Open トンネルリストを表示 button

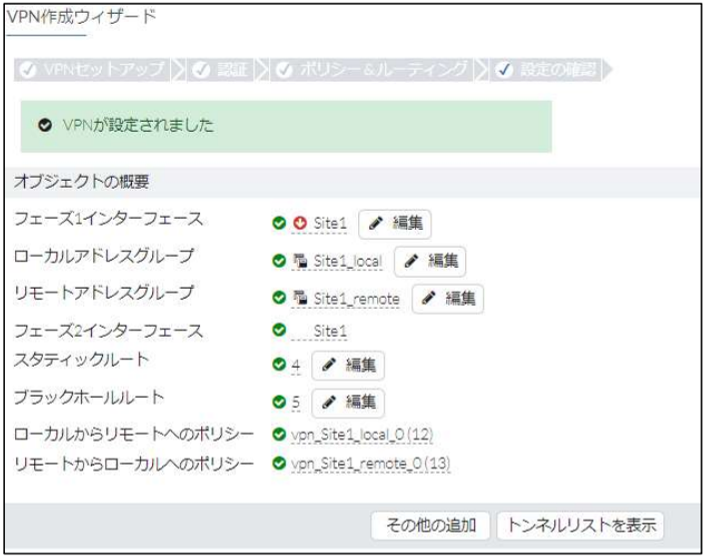point(580,525)
